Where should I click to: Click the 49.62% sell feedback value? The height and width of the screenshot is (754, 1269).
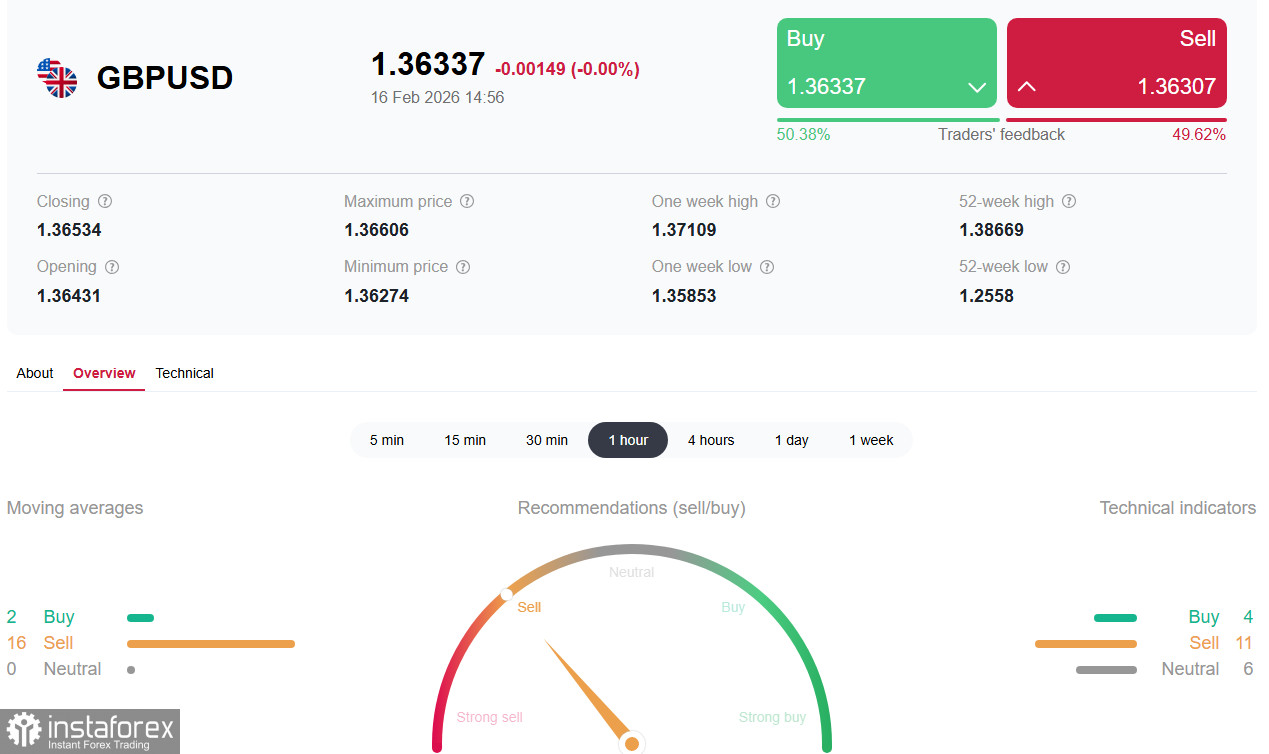tap(1199, 135)
